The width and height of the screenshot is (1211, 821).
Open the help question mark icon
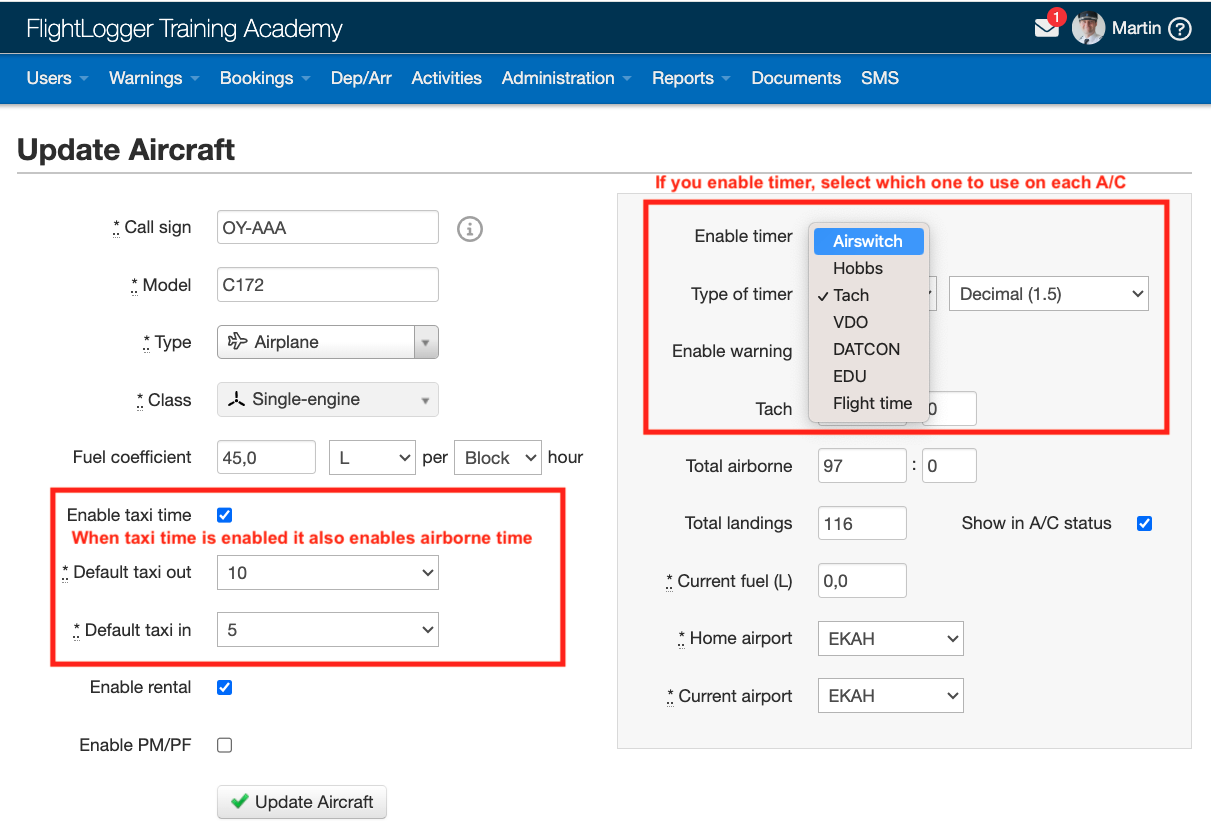click(1180, 28)
